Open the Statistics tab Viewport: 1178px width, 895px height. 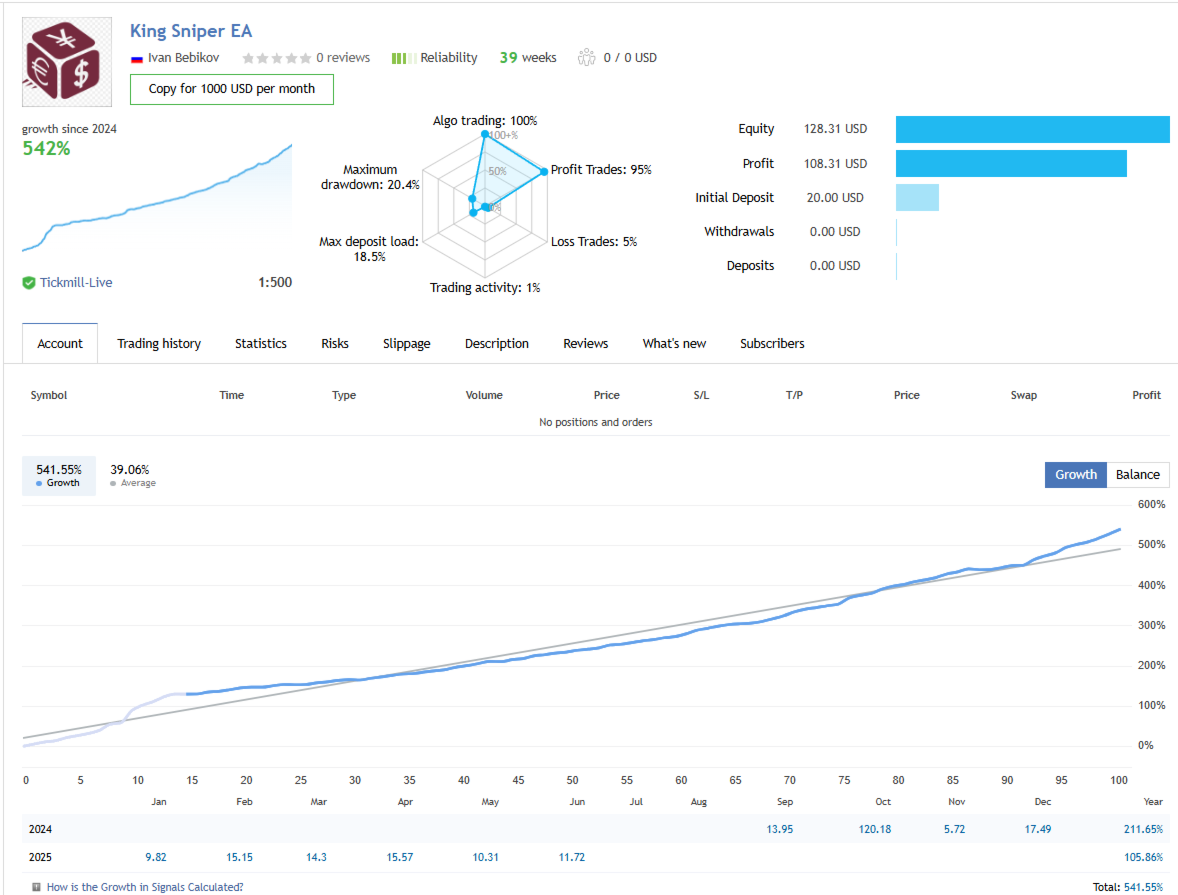261,344
